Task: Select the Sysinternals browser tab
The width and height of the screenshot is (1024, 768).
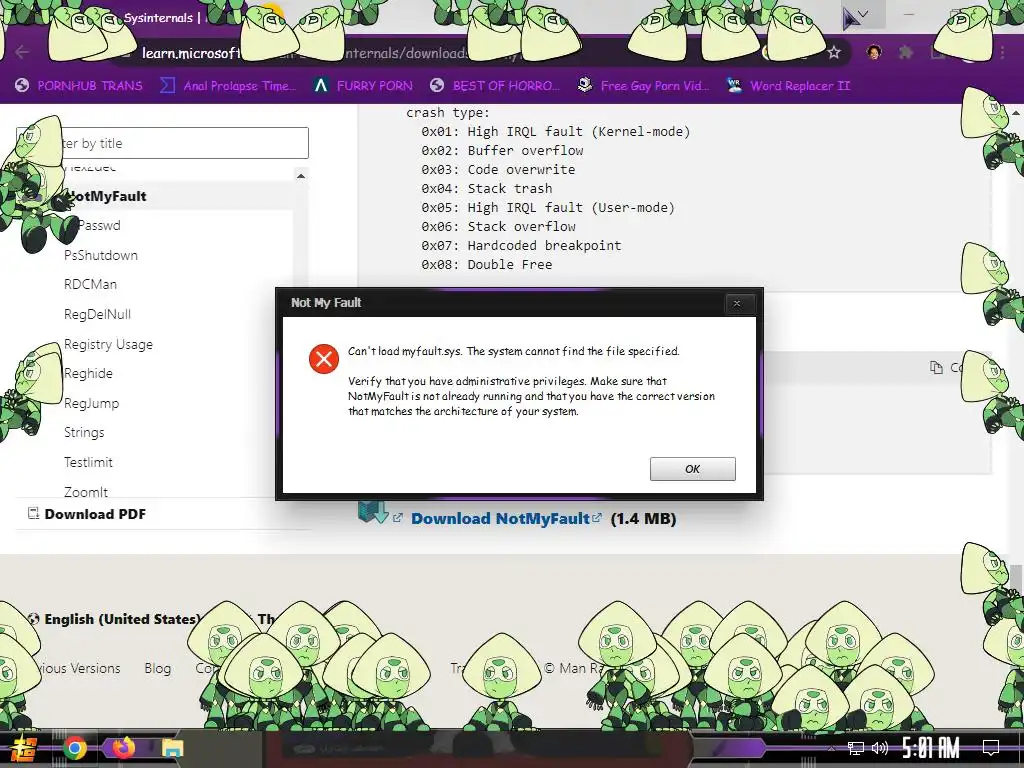Action: pyautogui.click(x=158, y=18)
